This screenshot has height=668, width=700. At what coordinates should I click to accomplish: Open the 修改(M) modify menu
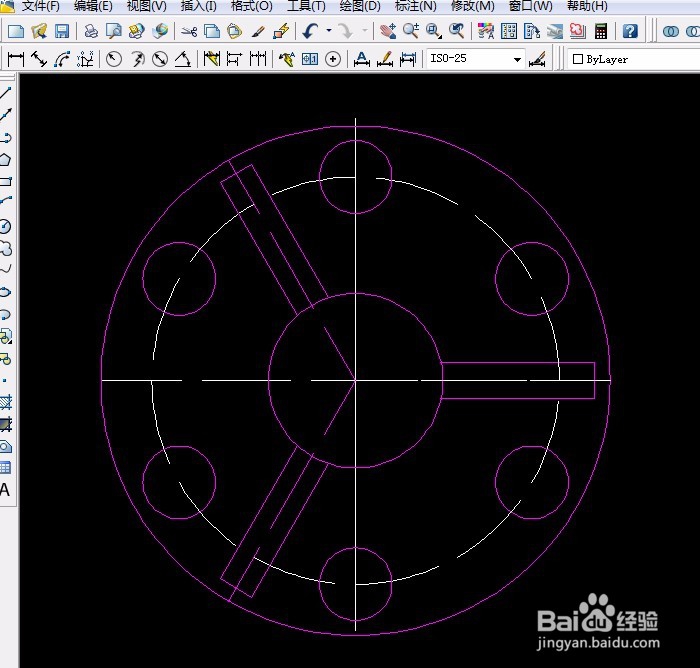[473, 6]
